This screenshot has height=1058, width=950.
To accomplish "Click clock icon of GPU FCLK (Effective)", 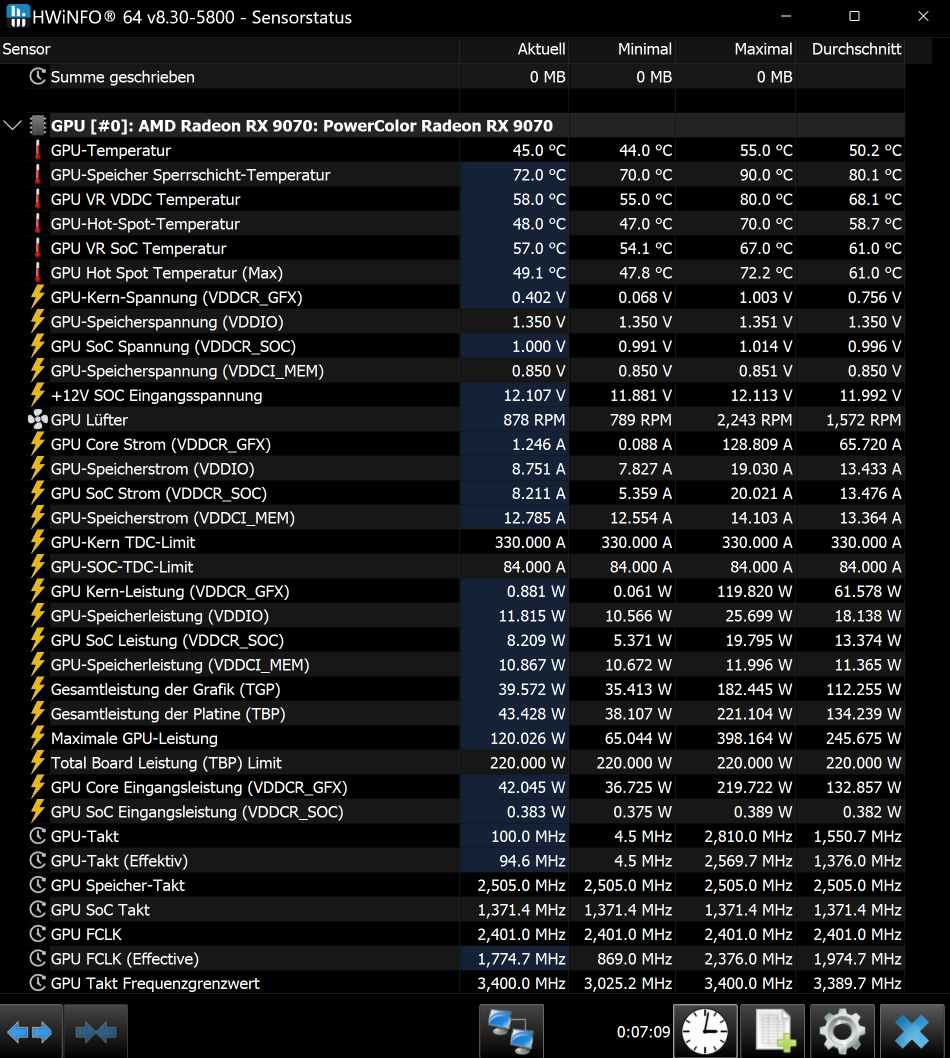I will coord(38,959).
